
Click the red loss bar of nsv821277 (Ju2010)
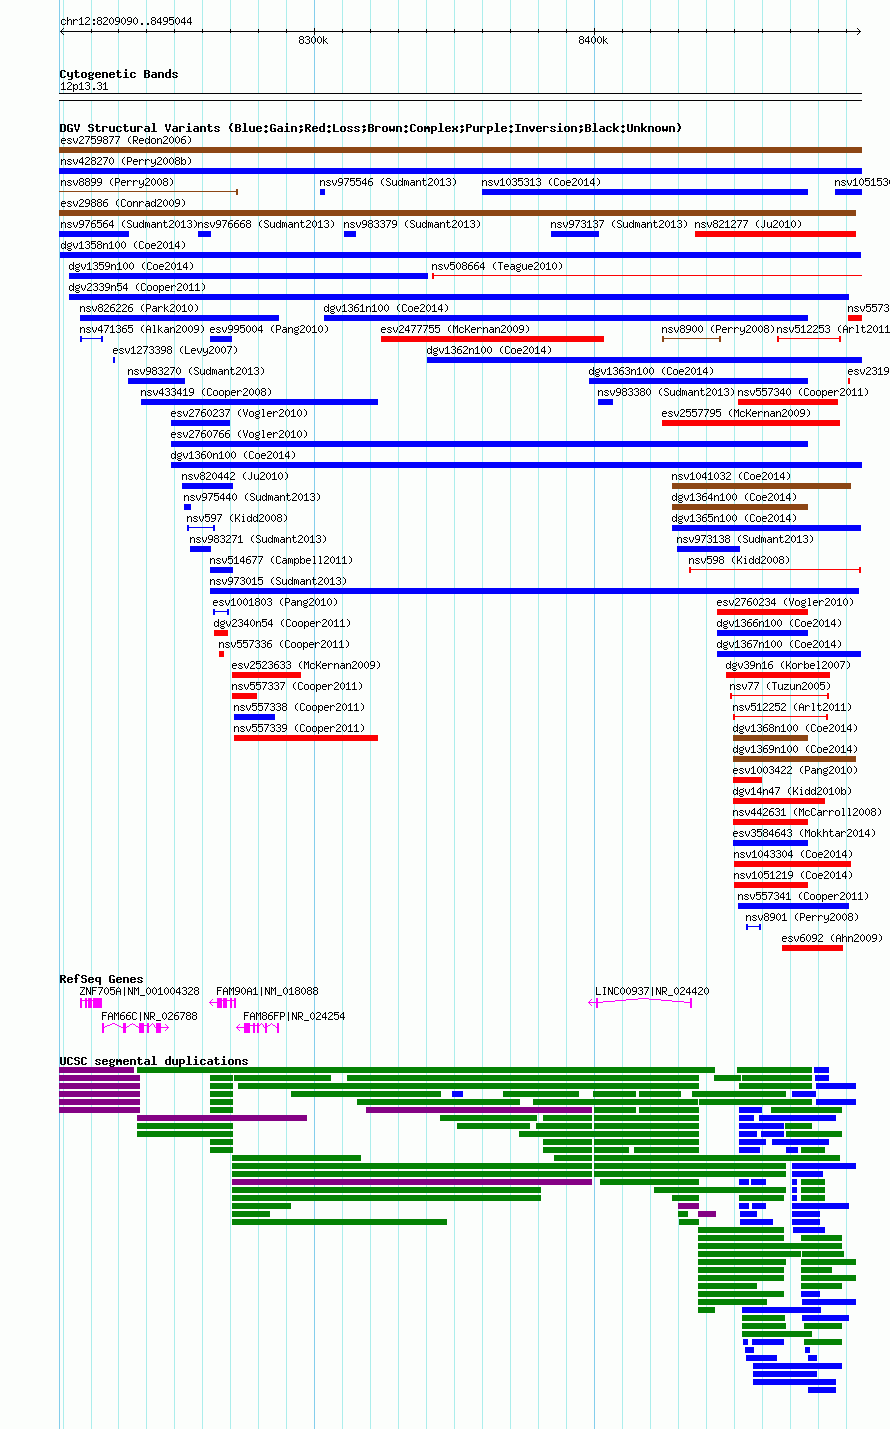tap(775, 234)
